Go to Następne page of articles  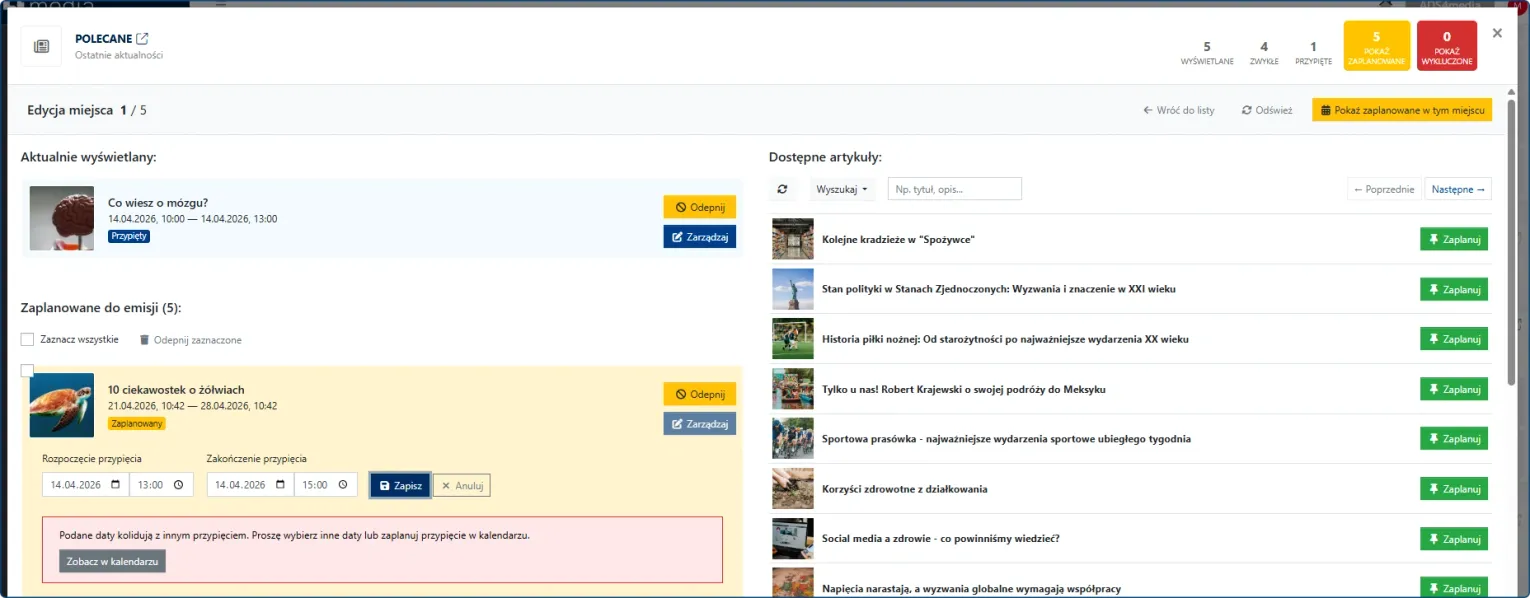1457,189
